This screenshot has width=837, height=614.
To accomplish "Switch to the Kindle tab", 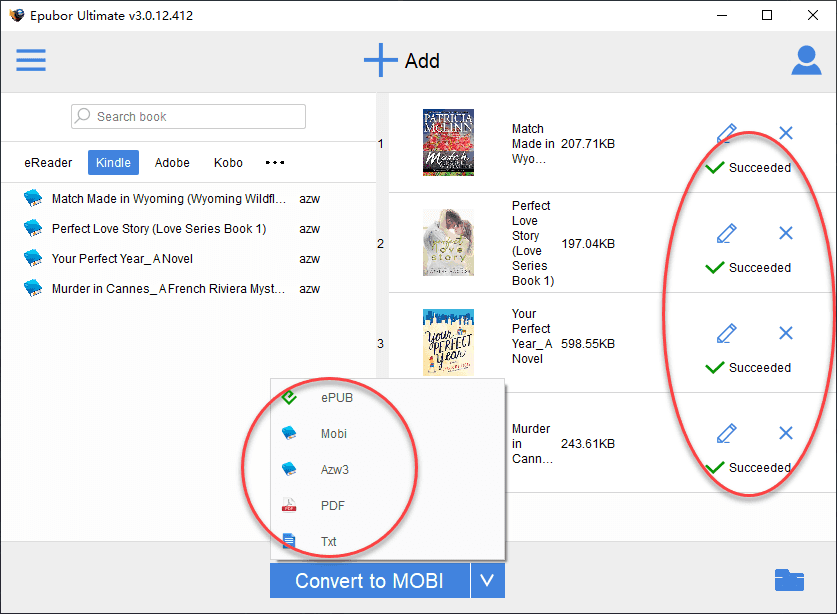I will pos(113,162).
